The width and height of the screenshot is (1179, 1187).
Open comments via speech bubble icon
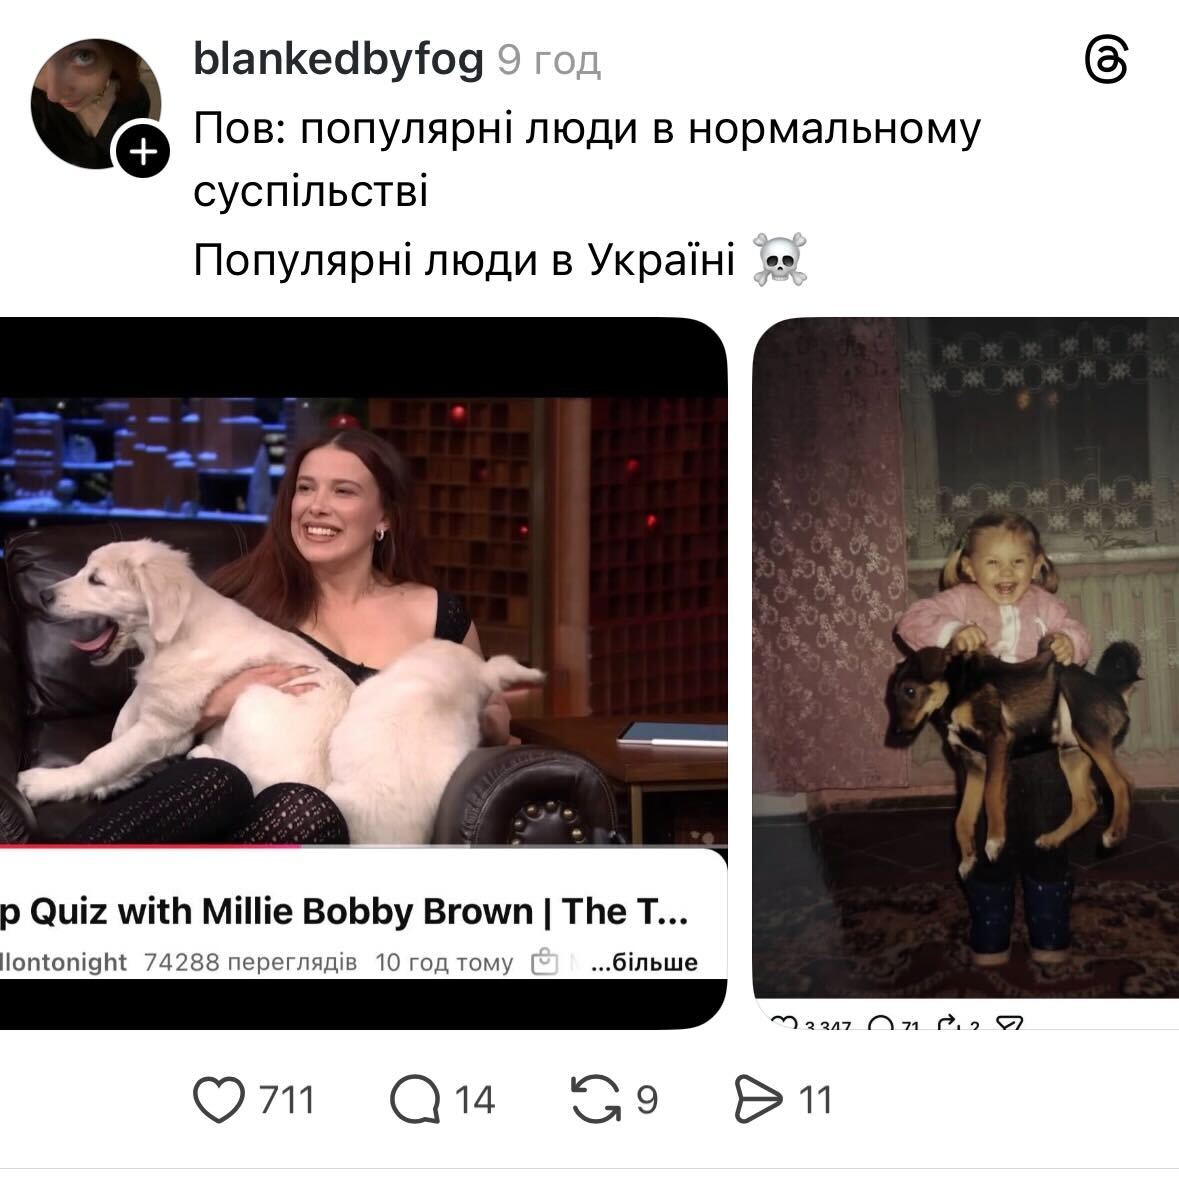click(x=415, y=1098)
